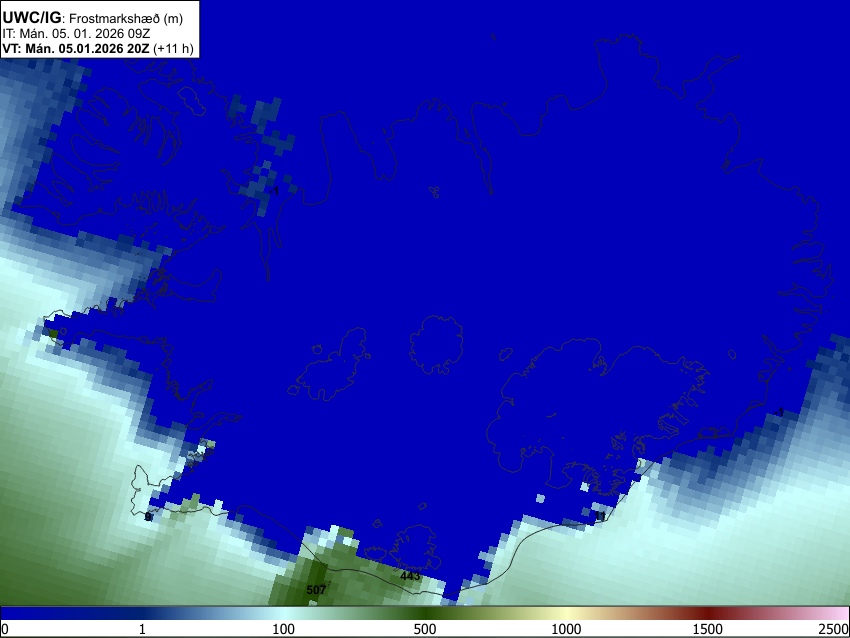Click the color scale label 500
The height and width of the screenshot is (638, 850).
click(x=424, y=629)
